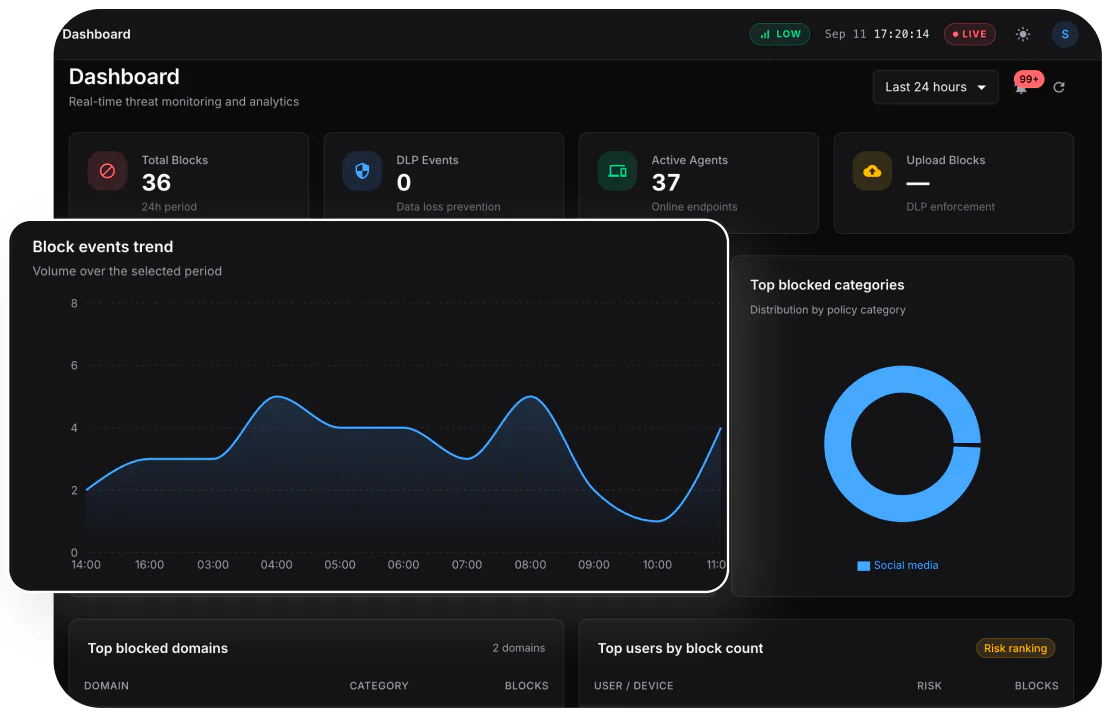The image size is (1111, 717).
Task: Click the 'Upload Blocks' card label
Action: click(x=946, y=160)
